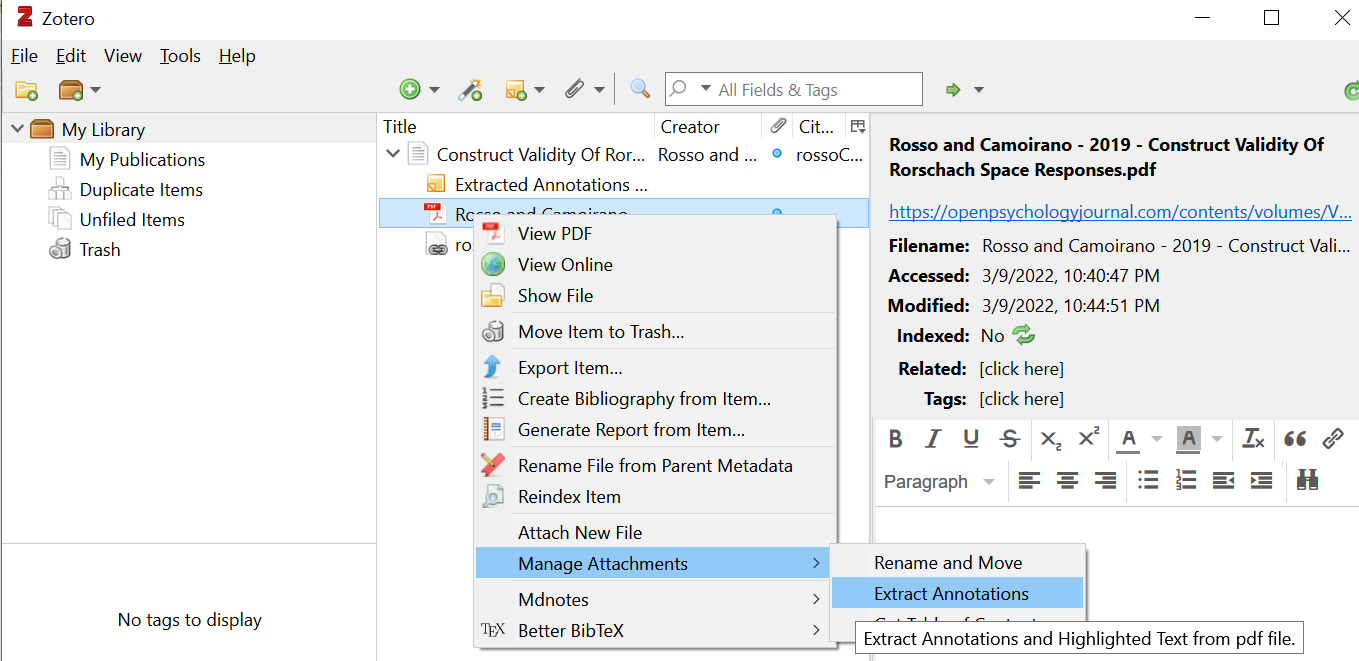
Task: Sort by the Citekey column header
Action: point(819,127)
